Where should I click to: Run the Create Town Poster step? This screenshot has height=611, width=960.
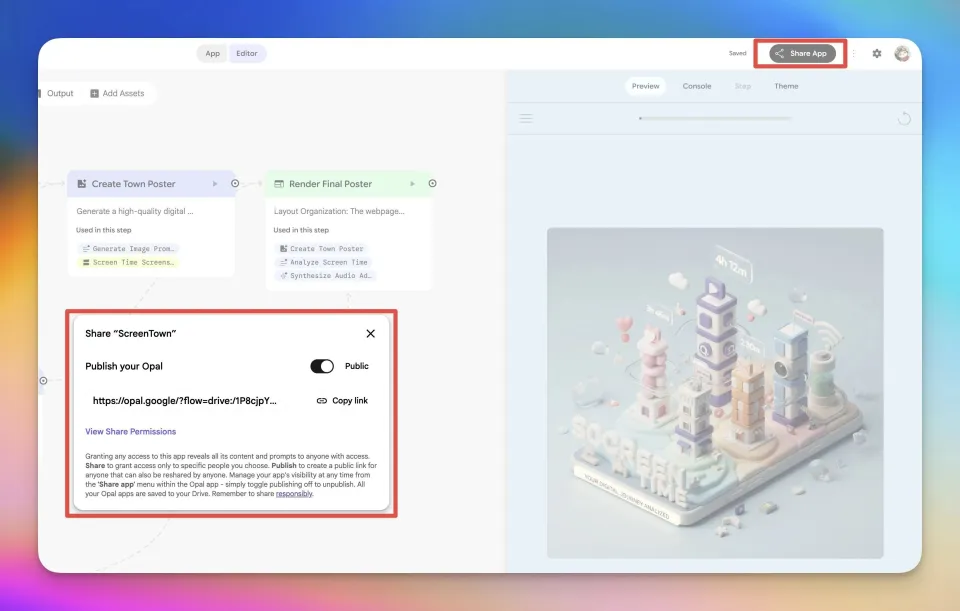215,184
